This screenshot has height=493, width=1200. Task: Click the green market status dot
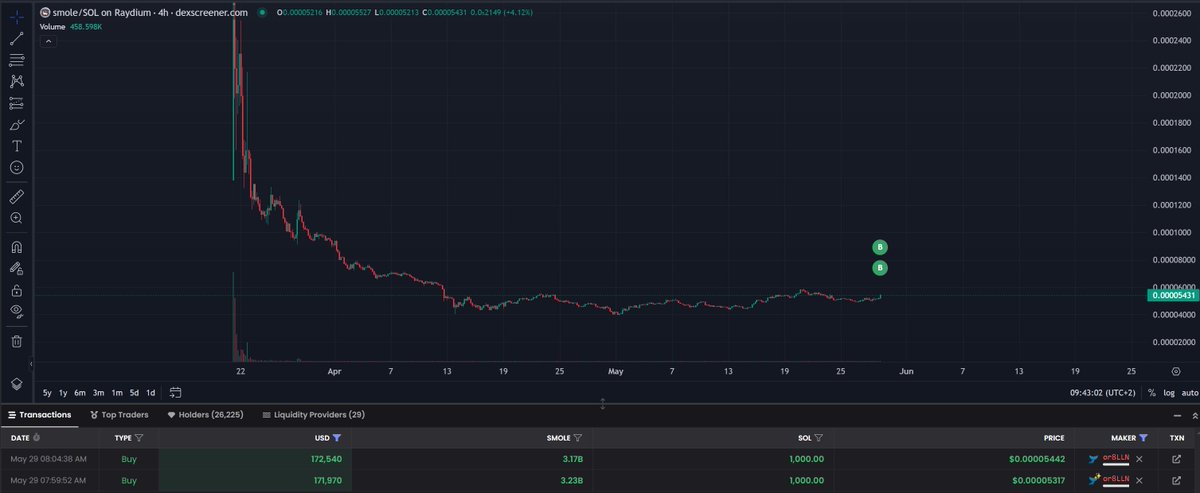(261, 12)
